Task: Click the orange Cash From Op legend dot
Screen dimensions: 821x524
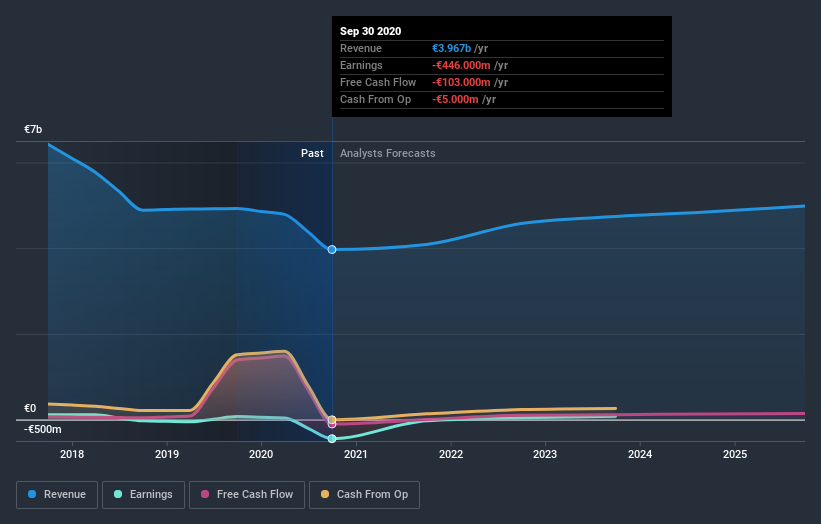Action: [x=325, y=494]
